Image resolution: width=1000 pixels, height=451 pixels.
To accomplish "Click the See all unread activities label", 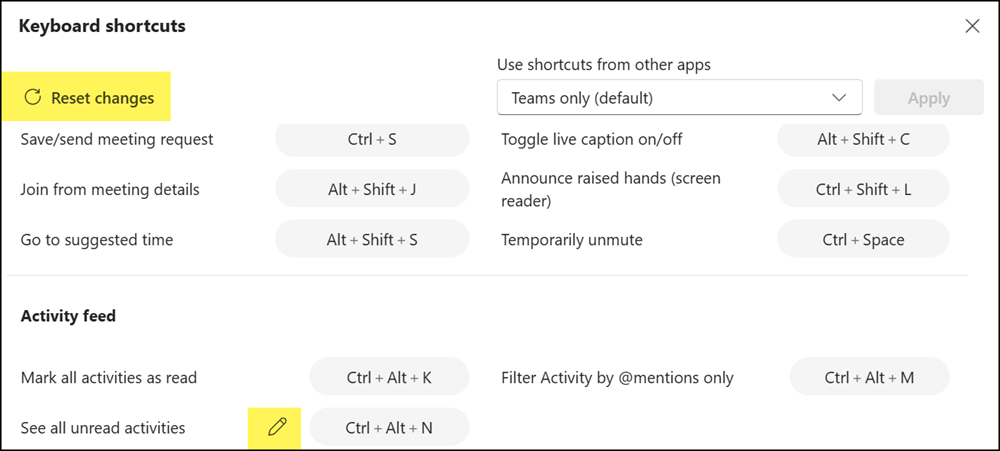I will (103, 427).
